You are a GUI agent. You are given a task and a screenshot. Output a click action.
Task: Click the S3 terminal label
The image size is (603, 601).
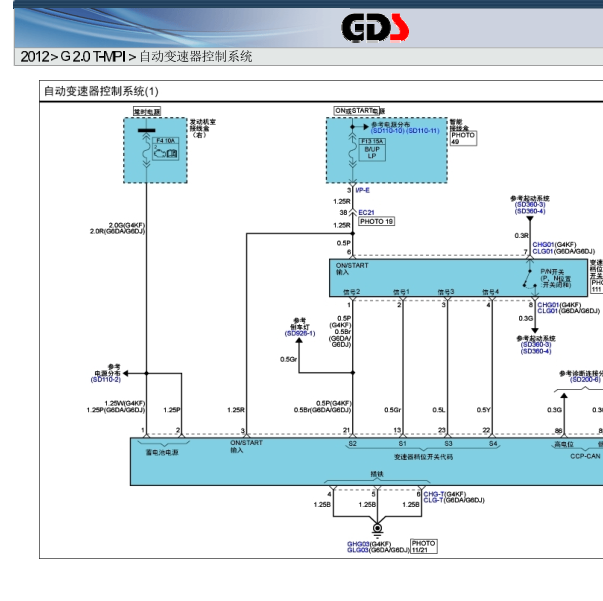click(x=448, y=444)
